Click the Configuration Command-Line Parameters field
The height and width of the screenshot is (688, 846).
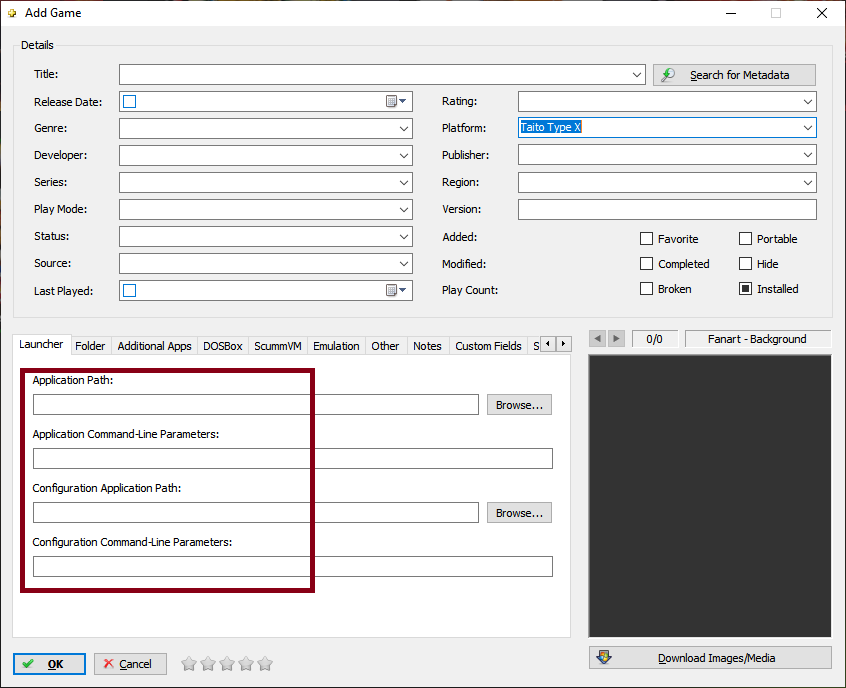pyautogui.click(x=292, y=567)
